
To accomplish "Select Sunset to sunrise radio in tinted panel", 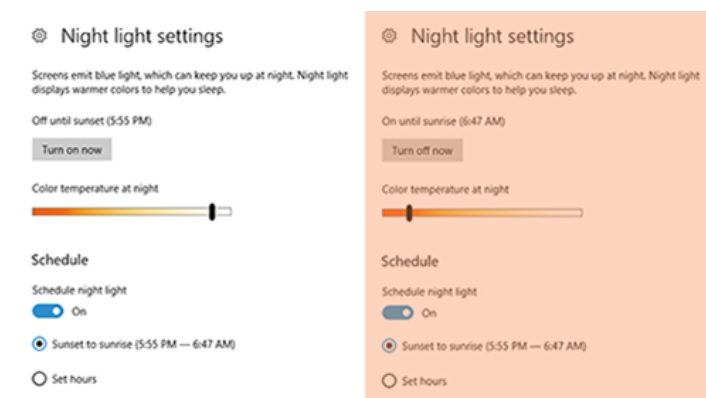I will pos(389,346).
